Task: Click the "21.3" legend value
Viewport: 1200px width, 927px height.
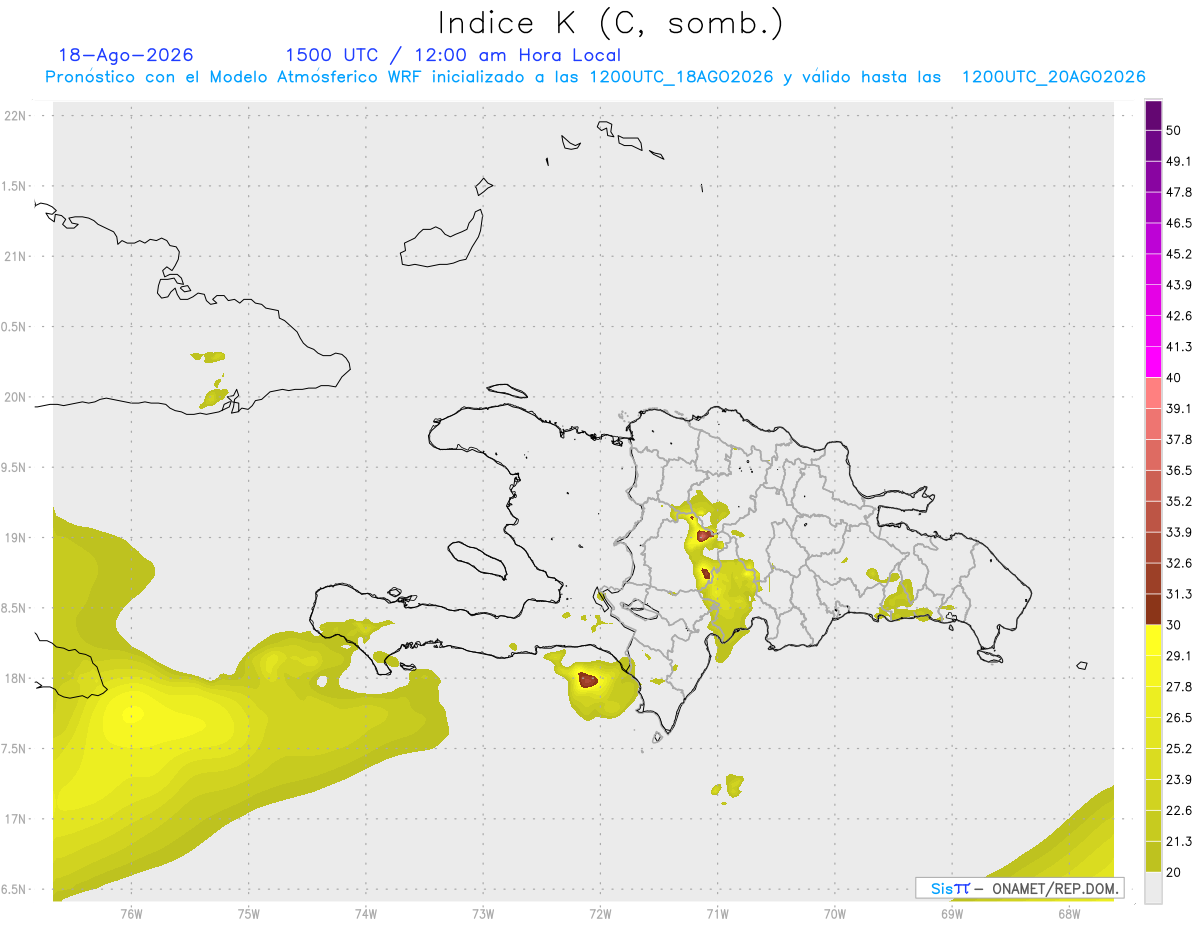Action: (1178, 841)
